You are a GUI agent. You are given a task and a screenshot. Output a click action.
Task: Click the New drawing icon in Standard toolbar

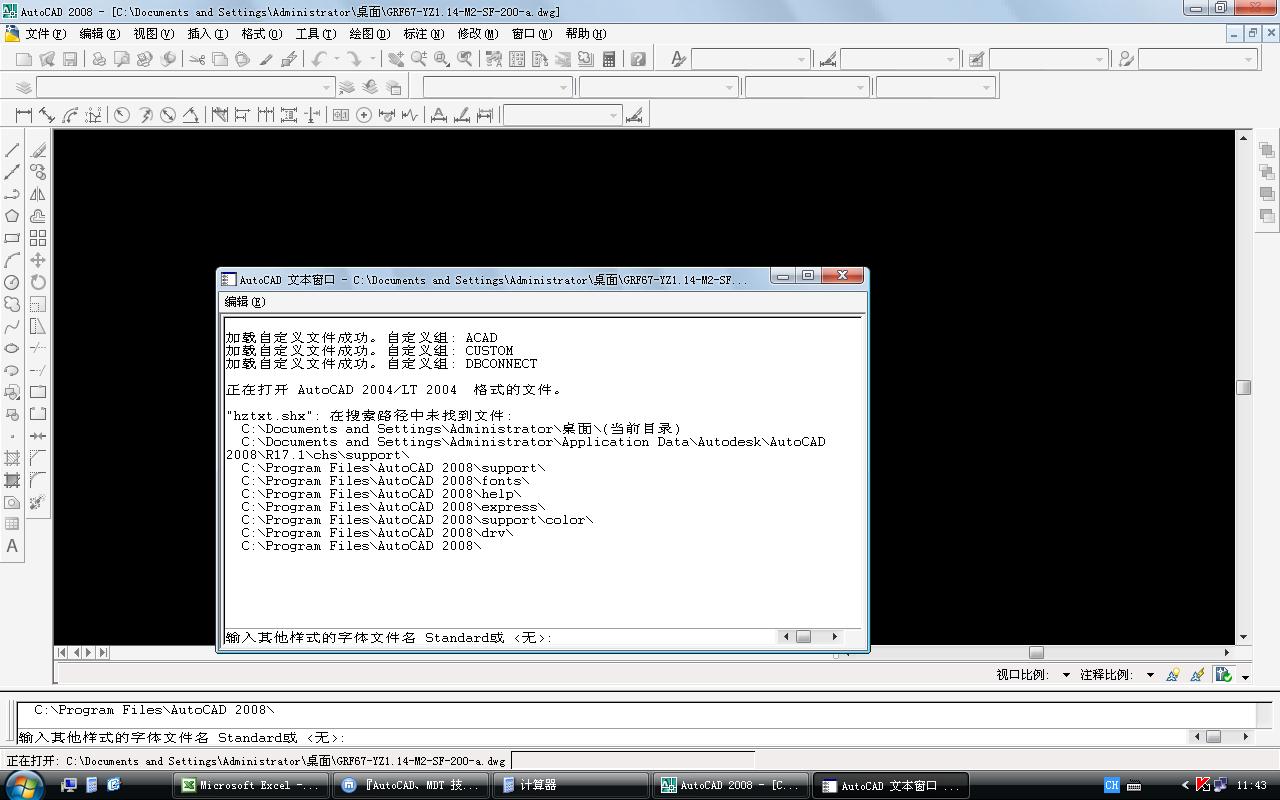(x=24, y=60)
